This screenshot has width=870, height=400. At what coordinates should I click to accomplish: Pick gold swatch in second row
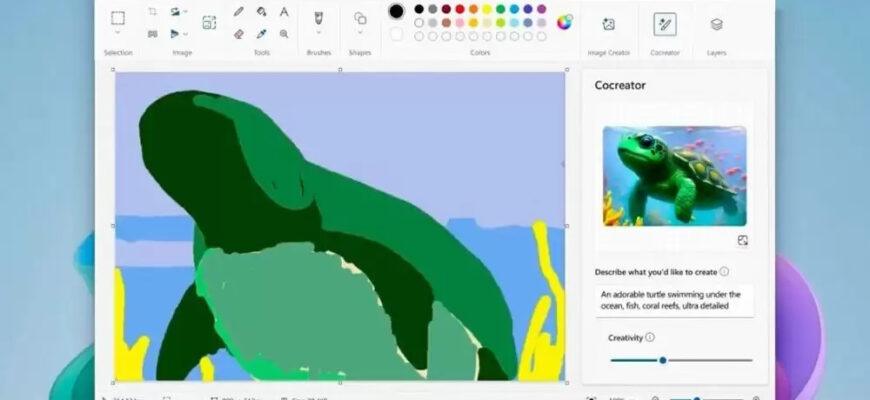coord(473,23)
